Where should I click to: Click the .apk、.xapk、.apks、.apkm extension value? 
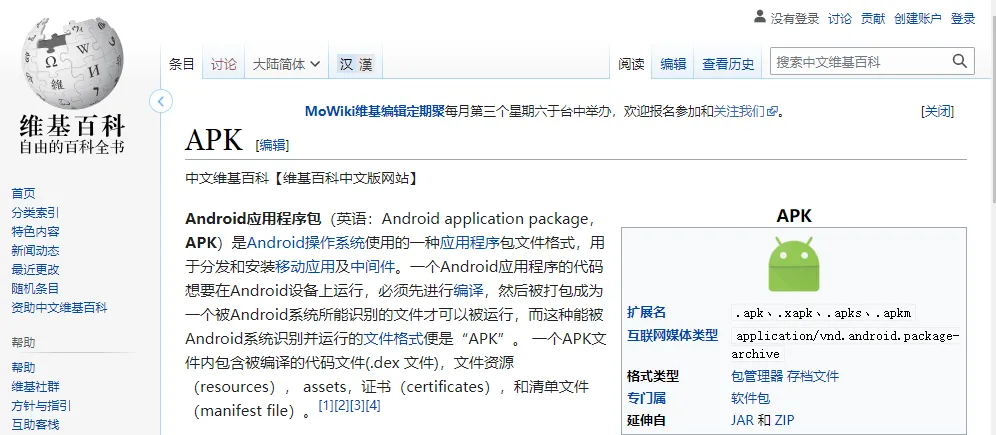pyautogui.click(x=823, y=313)
